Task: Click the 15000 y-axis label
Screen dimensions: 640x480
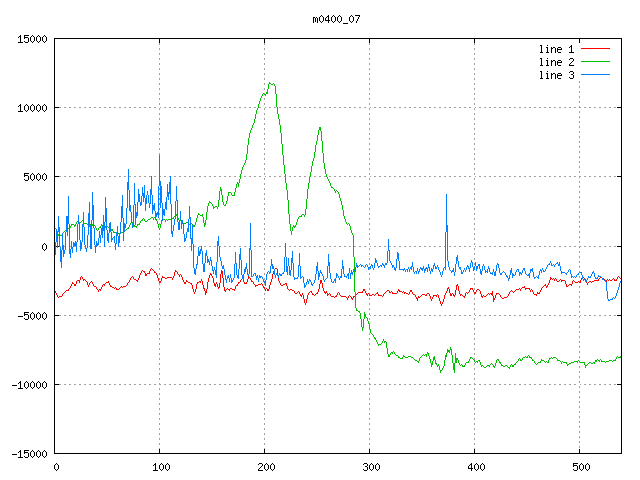Action: (29, 39)
